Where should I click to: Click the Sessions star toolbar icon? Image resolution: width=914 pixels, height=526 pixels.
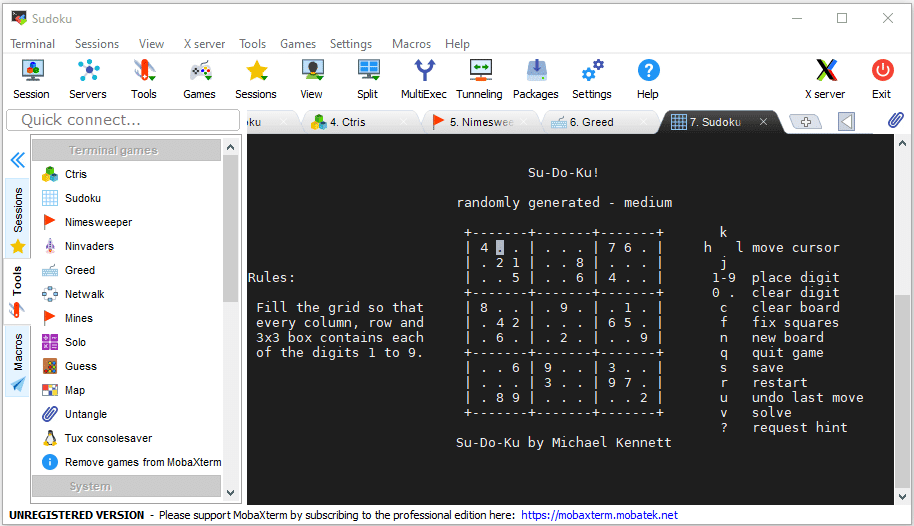click(256, 79)
